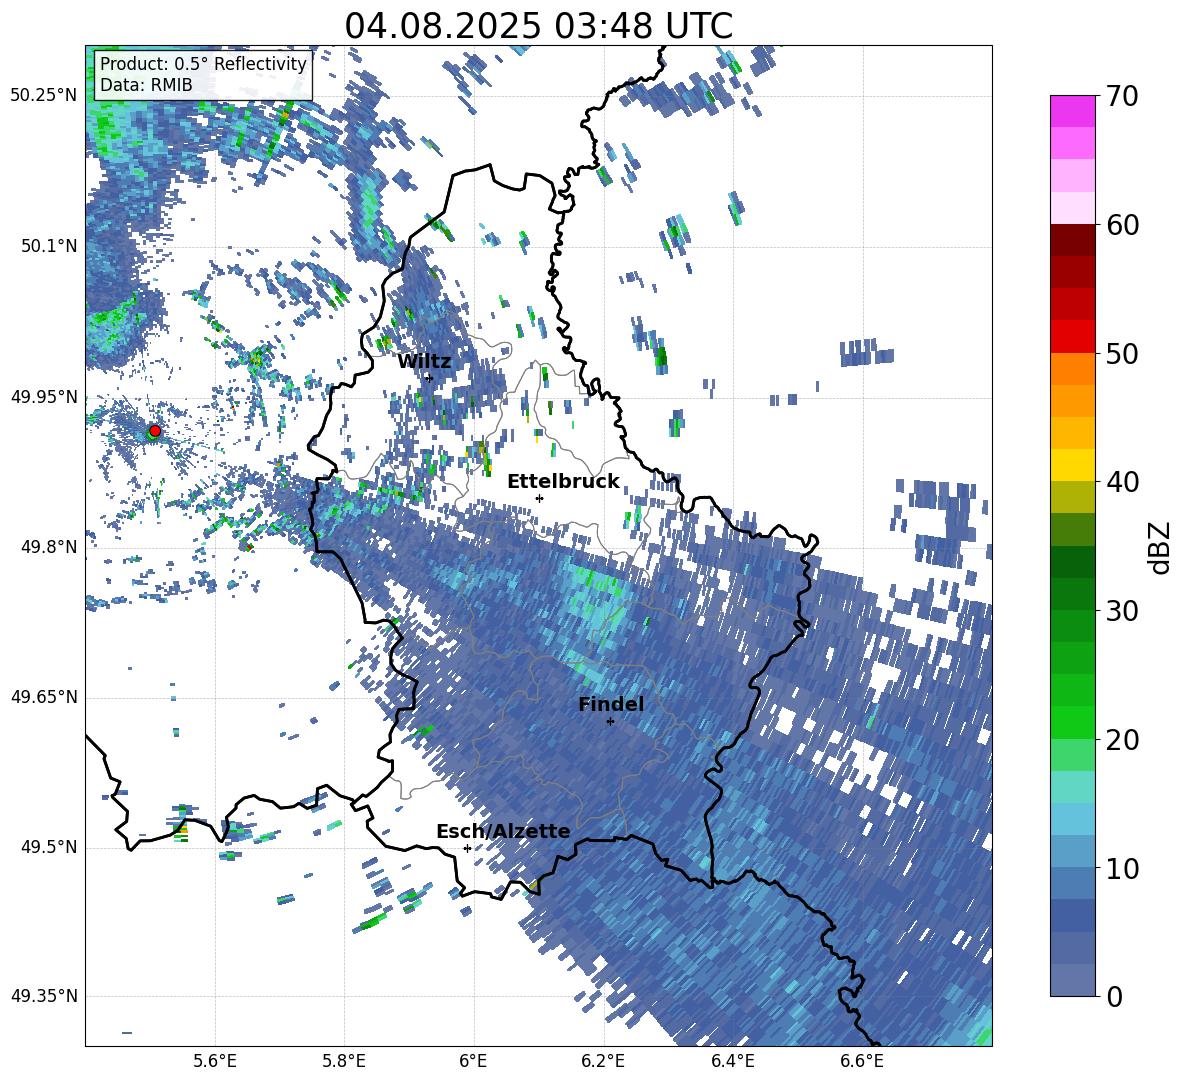Click the 50.25°N latitude label
Image resolution: width=1184 pixels, height=1081 pixels.
45,96
